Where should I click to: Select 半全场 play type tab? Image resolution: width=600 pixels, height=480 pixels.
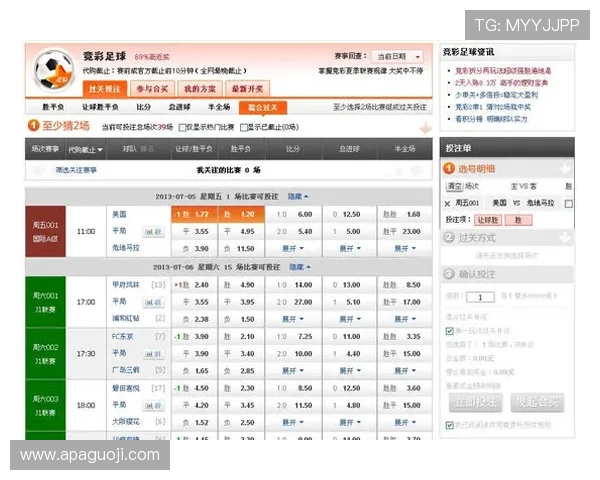tap(219, 107)
